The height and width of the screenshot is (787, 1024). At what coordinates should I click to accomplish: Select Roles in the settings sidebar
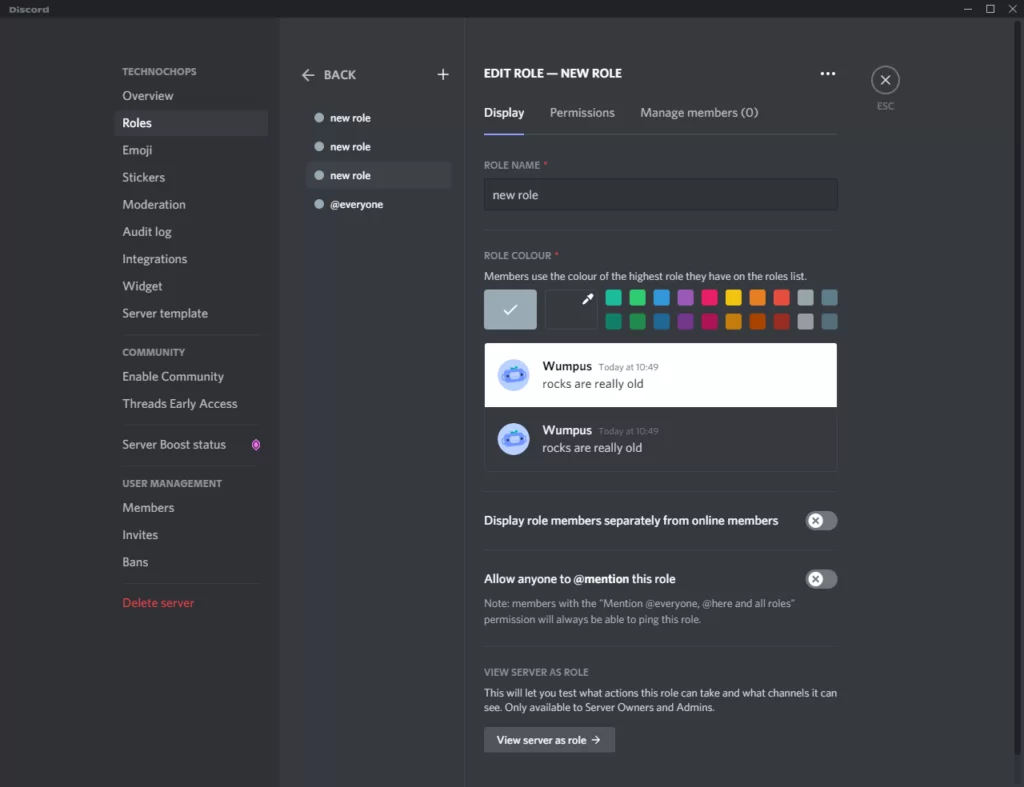click(x=191, y=123)
